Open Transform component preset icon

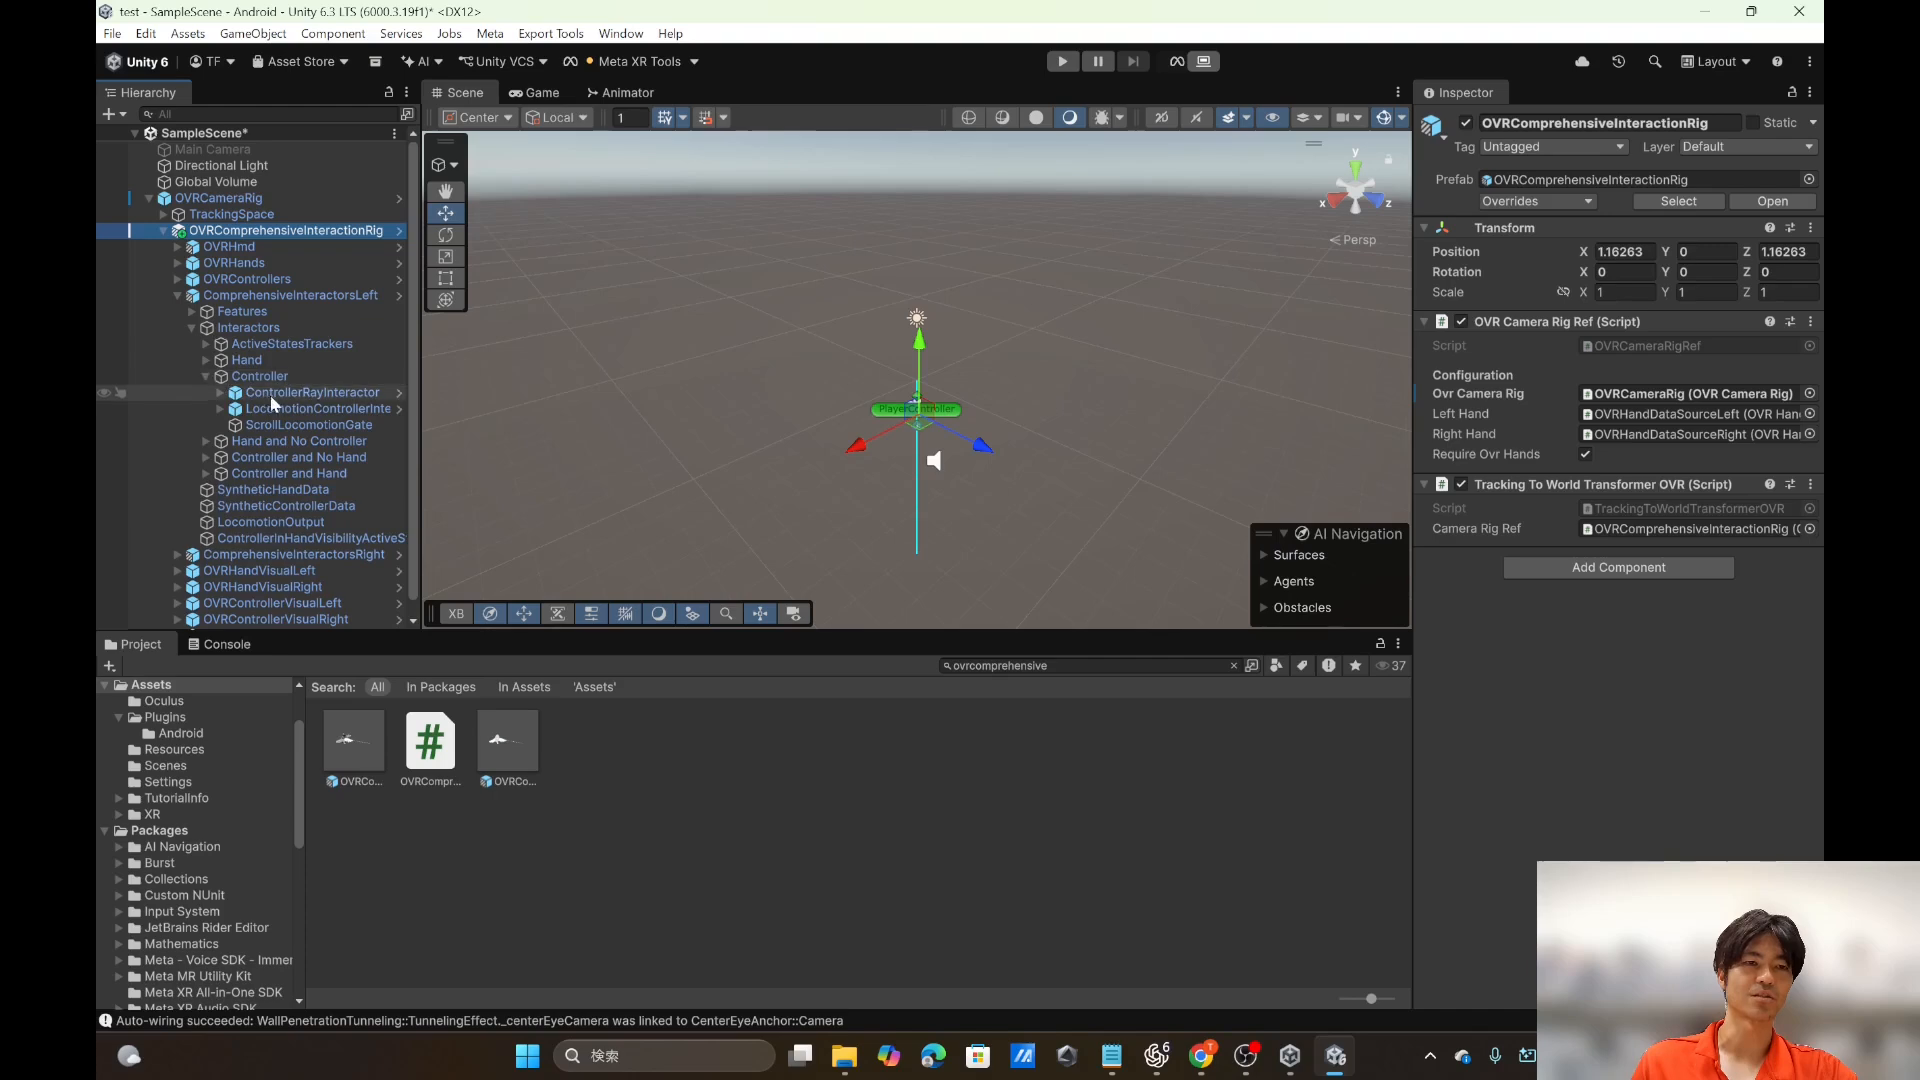click(x=1790, y=228)
